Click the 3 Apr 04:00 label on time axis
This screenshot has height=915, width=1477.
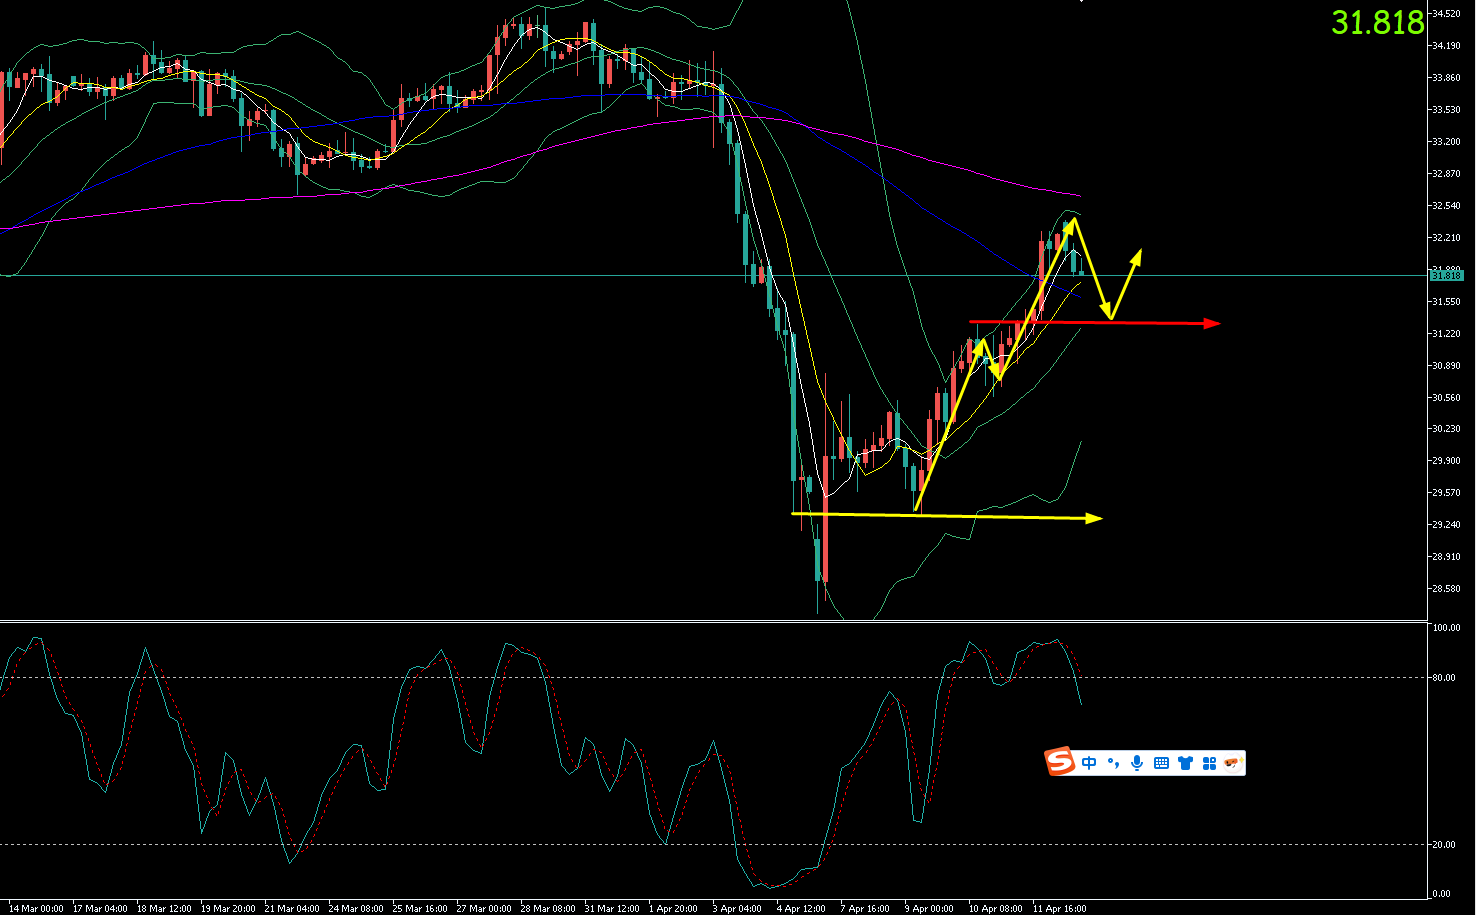[x=737, y=908]
